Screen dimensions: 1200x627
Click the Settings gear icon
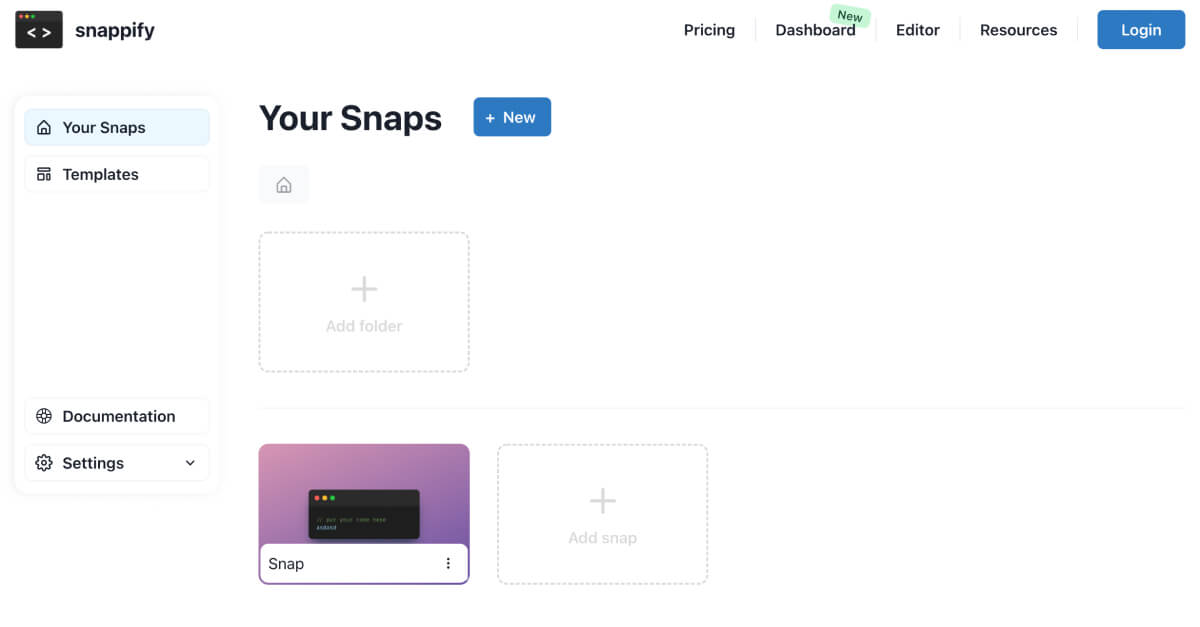coord(44,463)
